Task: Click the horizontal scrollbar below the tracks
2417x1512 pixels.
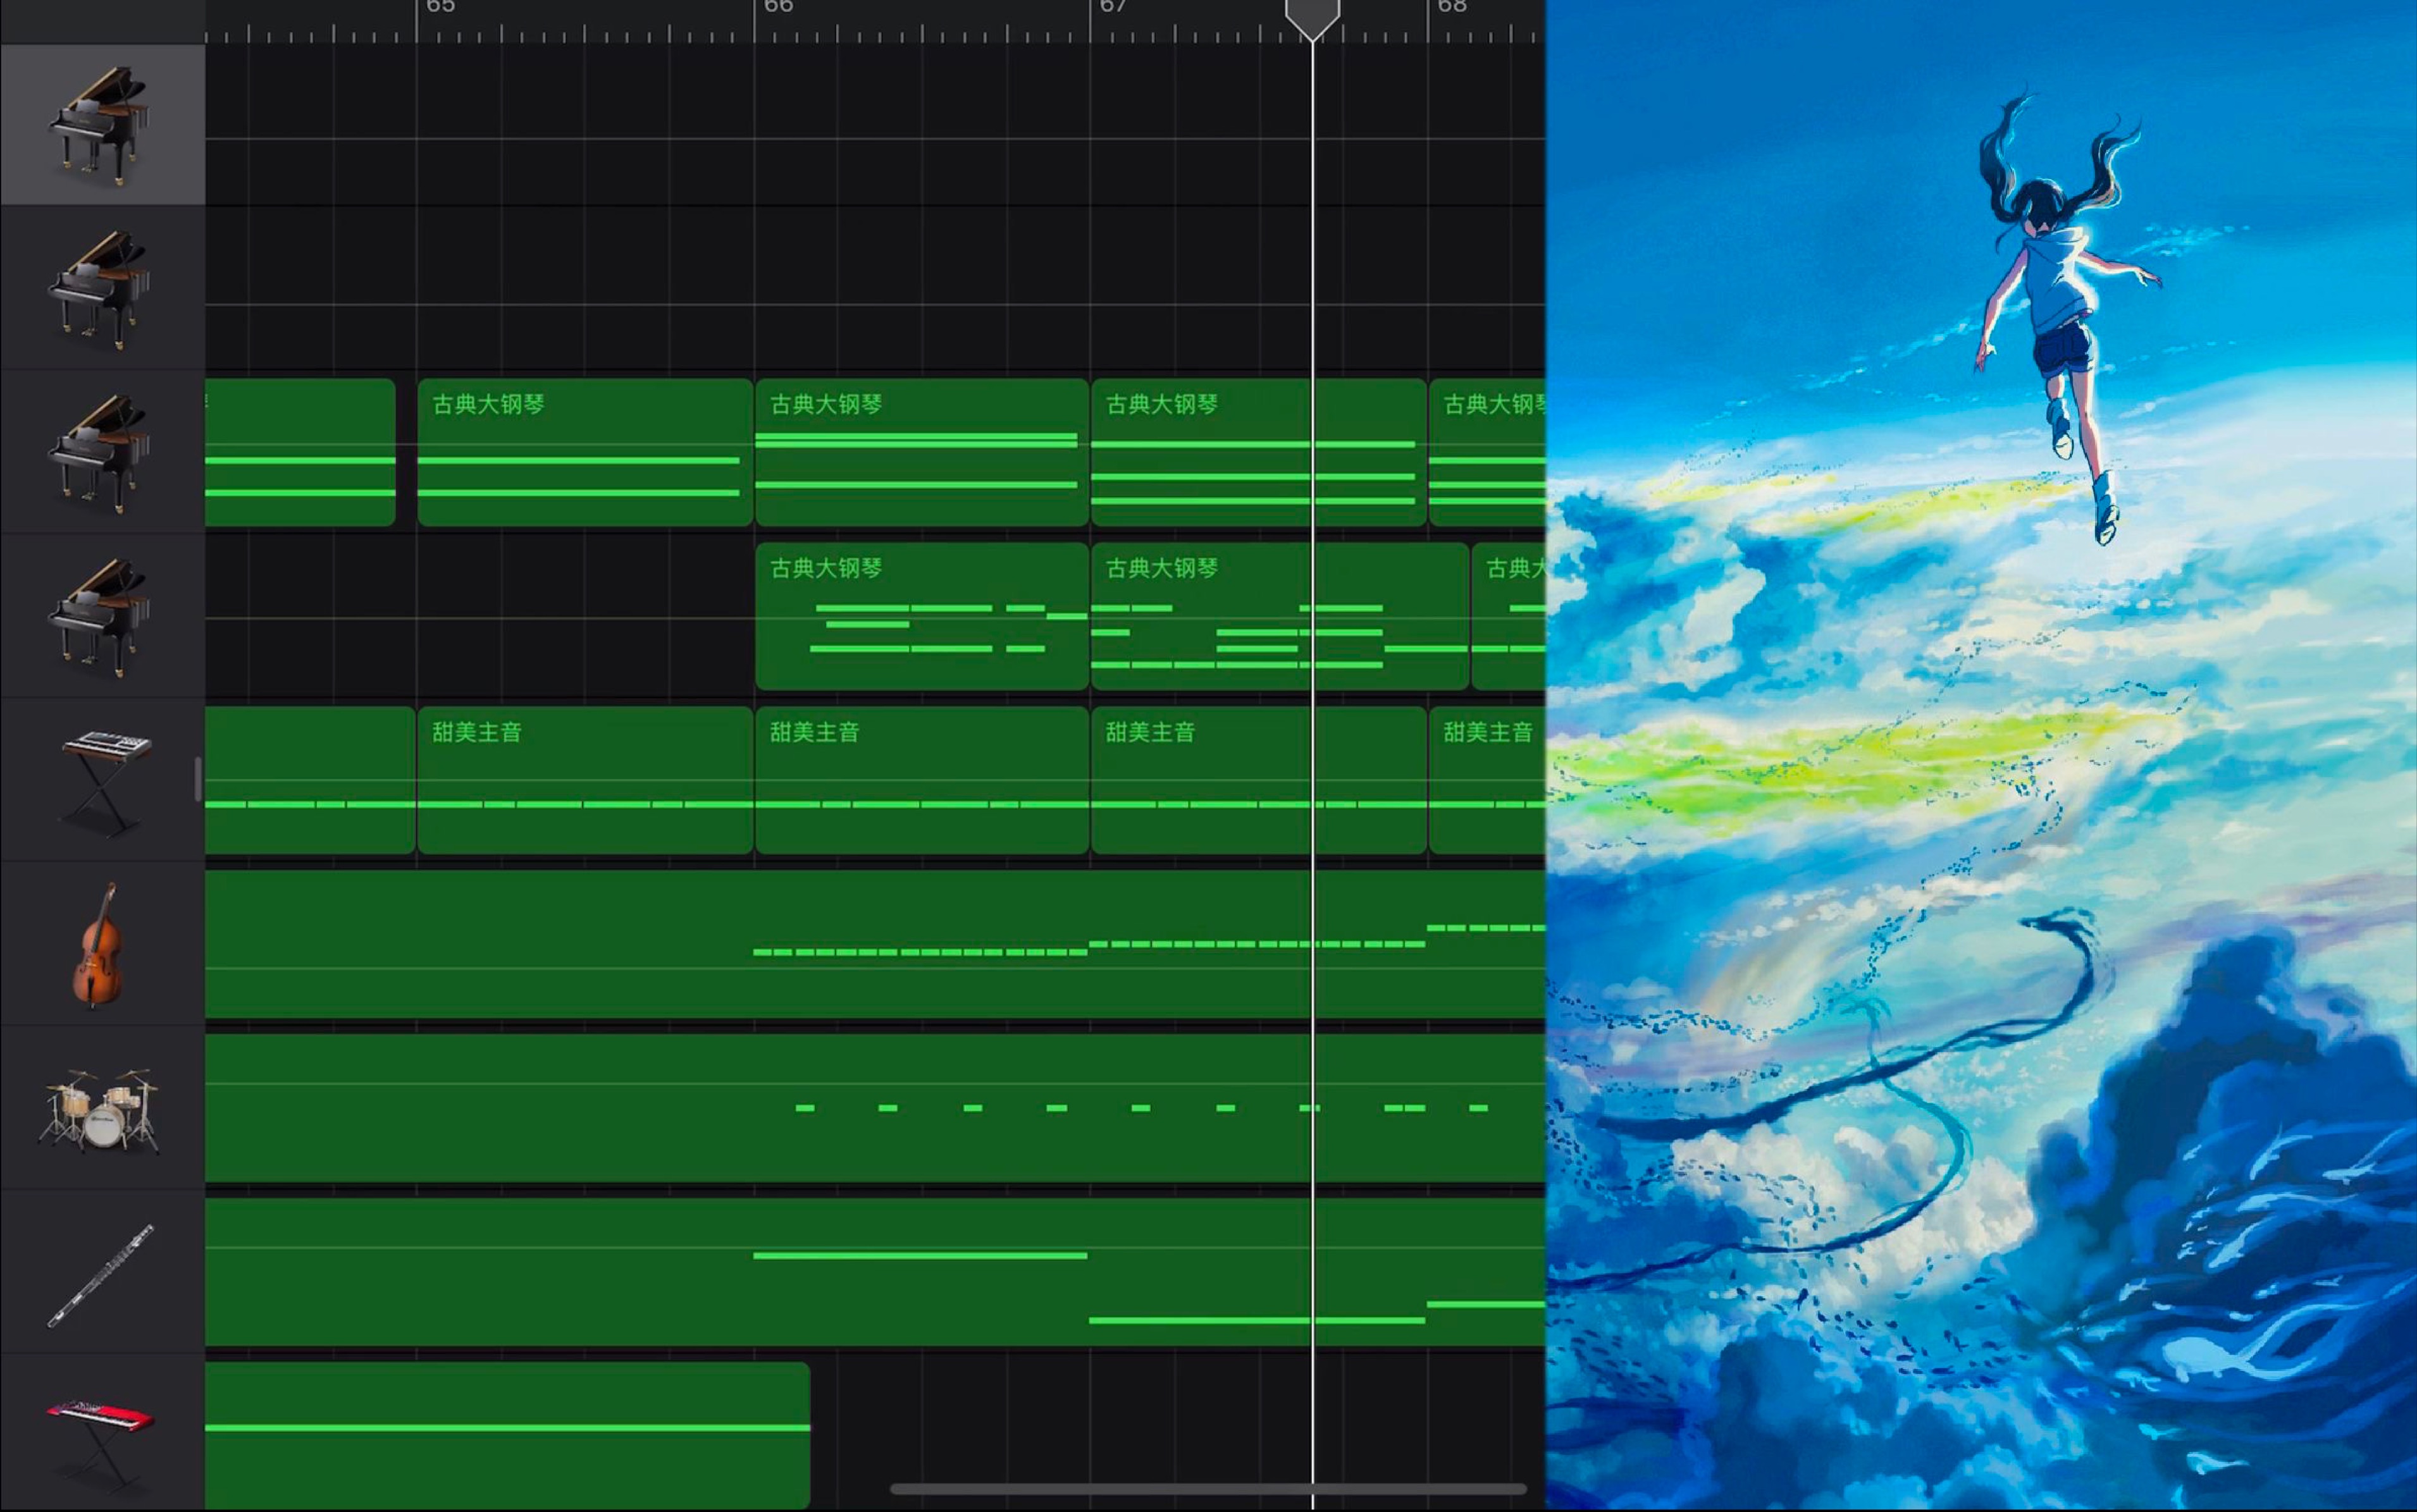Action: pyautogui.click(x=1208, y=1489)
